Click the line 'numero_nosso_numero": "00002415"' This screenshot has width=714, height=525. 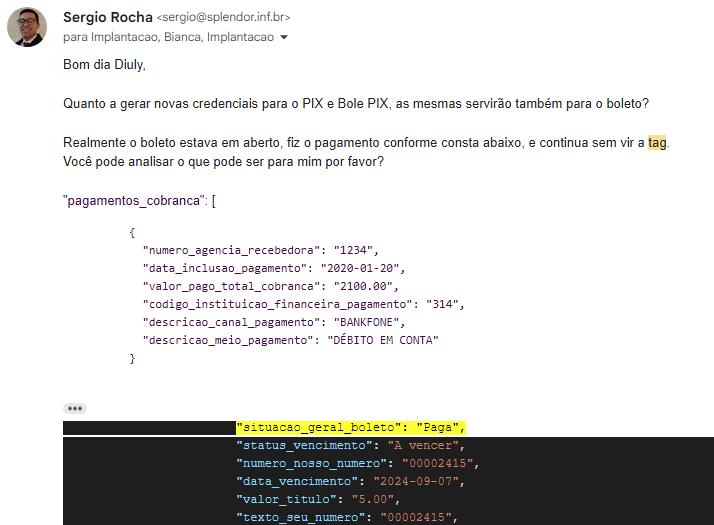click(358, 464)
